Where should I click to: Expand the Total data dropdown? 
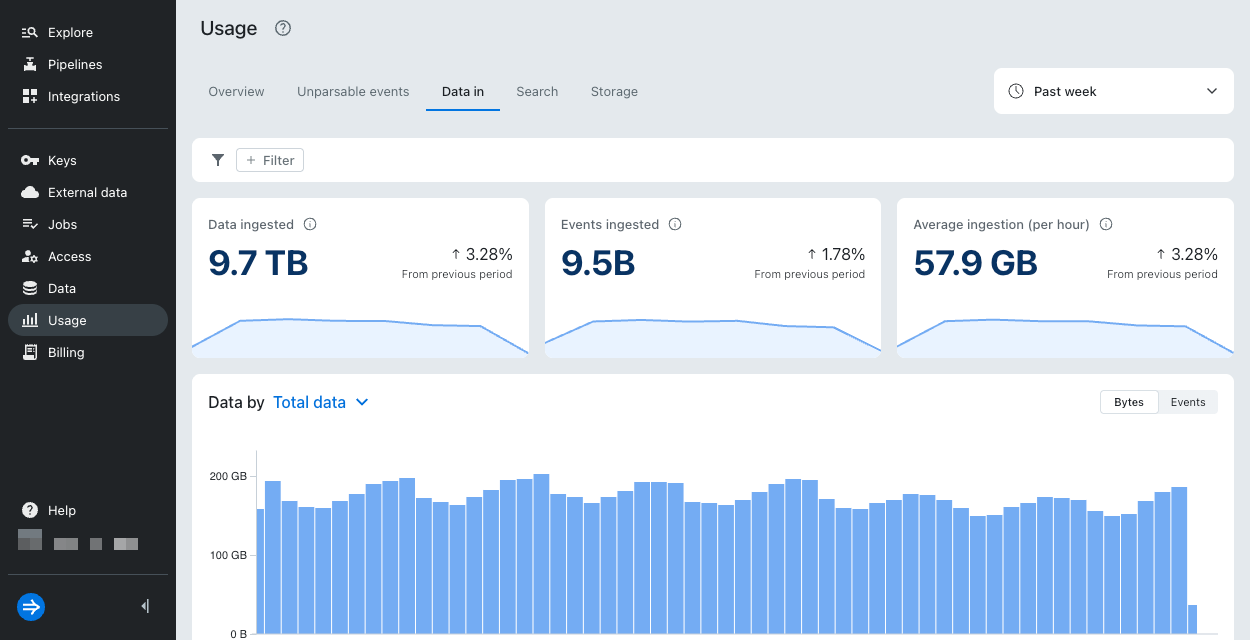tap(321, 402)
